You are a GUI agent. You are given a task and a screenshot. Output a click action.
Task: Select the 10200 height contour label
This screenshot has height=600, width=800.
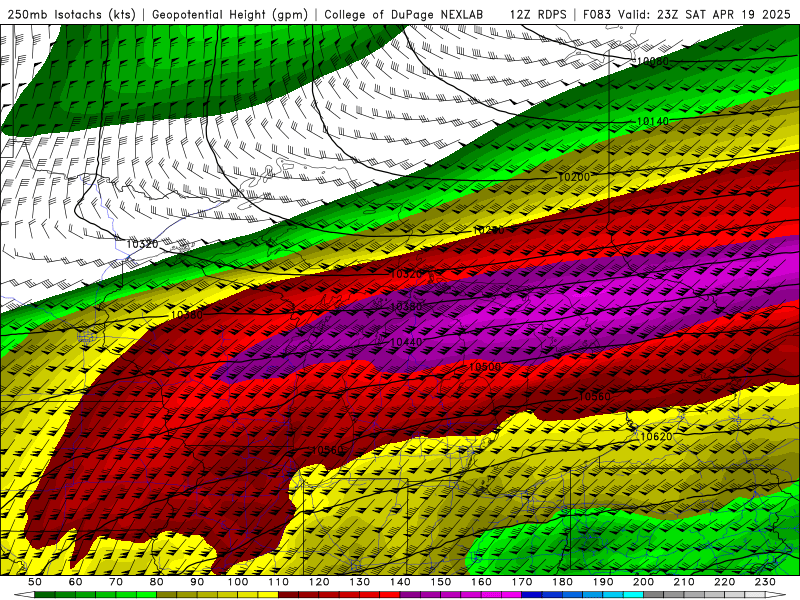(x=573, y=177)
